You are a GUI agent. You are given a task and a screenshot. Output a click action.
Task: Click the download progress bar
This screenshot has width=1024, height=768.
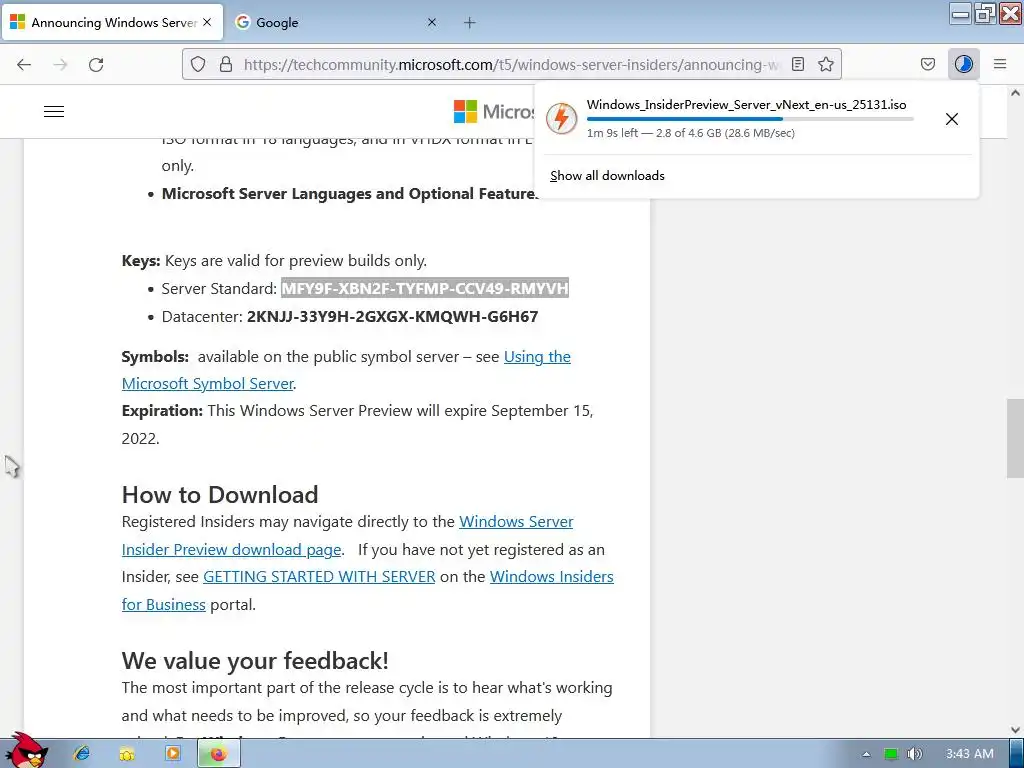tap(750, 119)
